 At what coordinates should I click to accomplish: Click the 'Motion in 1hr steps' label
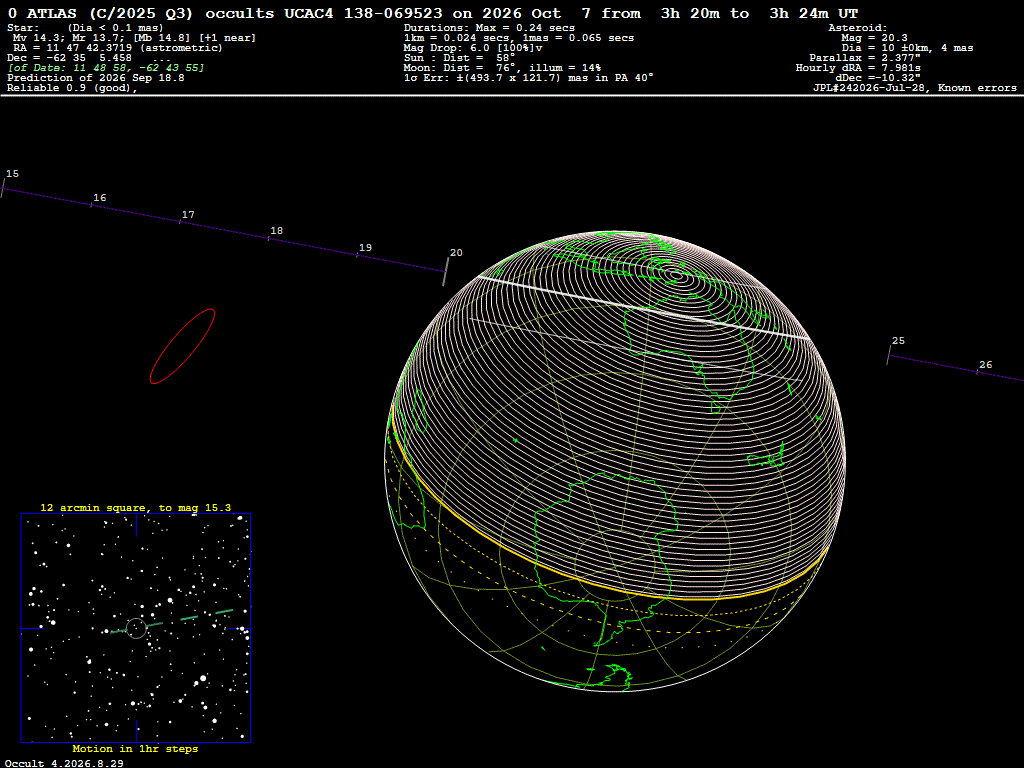[x=135, y=748]
